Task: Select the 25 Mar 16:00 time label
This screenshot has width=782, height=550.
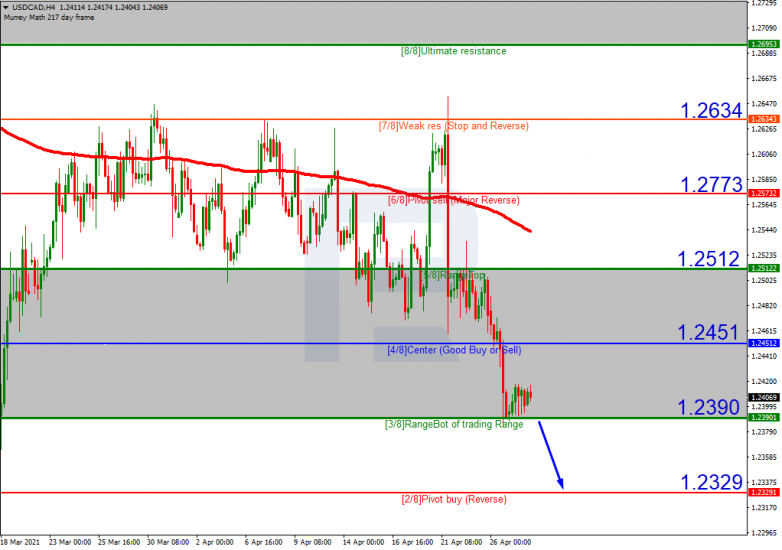Action: (x=119, y=542)
